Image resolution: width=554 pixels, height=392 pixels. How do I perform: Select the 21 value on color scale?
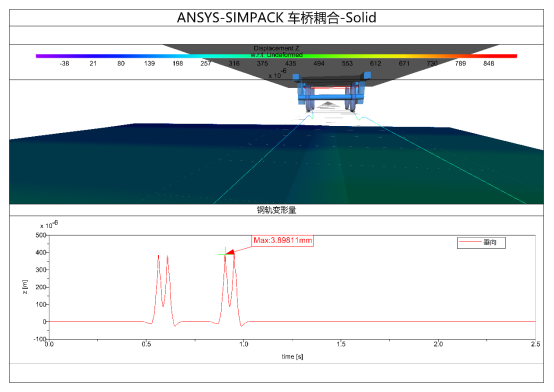click(93, 64)
